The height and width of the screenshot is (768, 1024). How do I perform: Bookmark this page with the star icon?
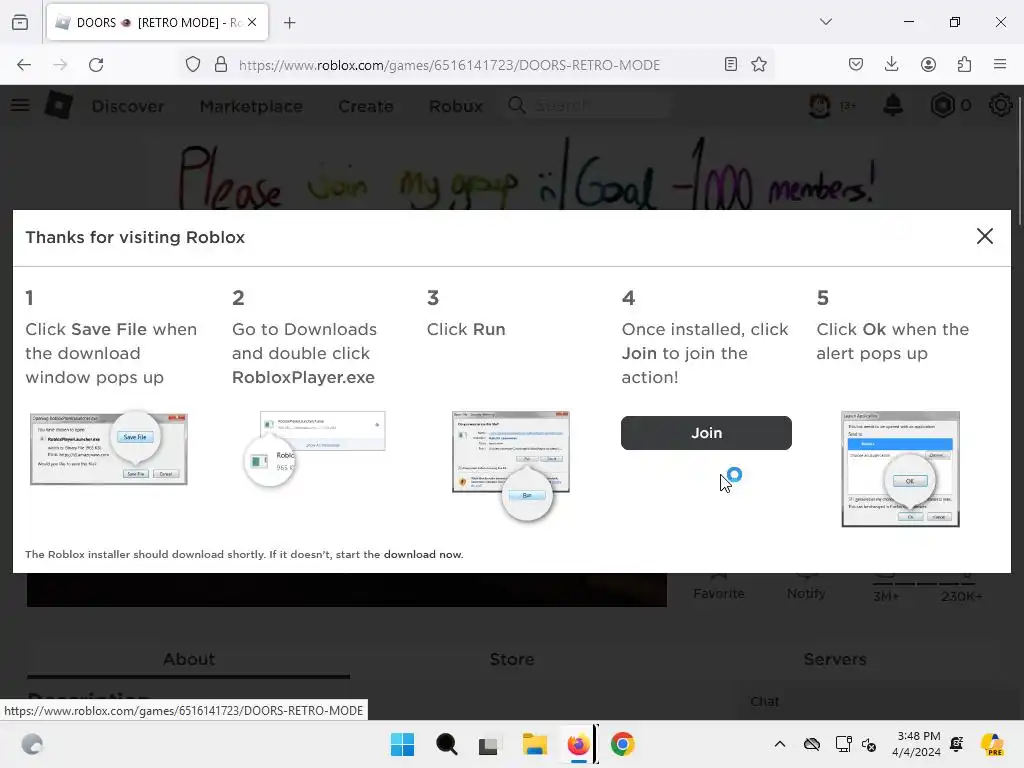(759, 65)
